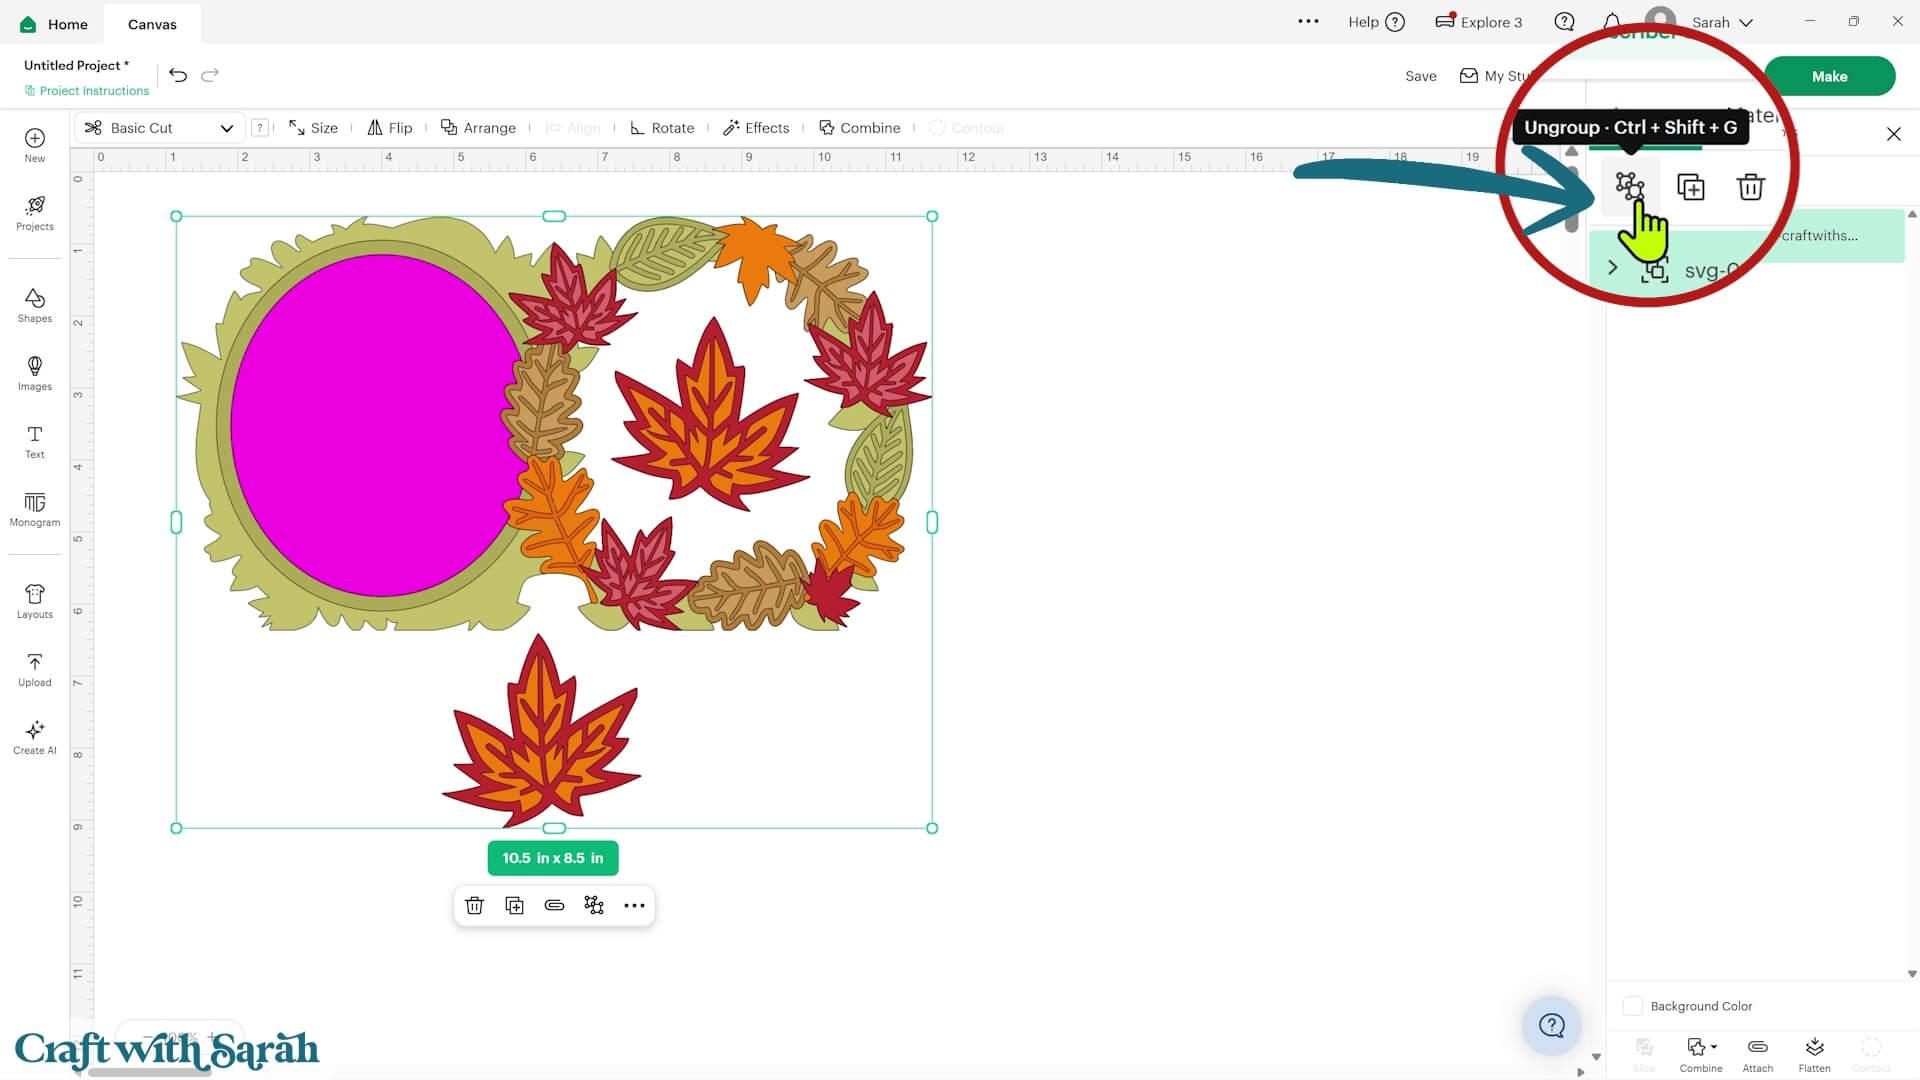
Task: Open the Sarah account dropdown
Action: point(1722,22)
